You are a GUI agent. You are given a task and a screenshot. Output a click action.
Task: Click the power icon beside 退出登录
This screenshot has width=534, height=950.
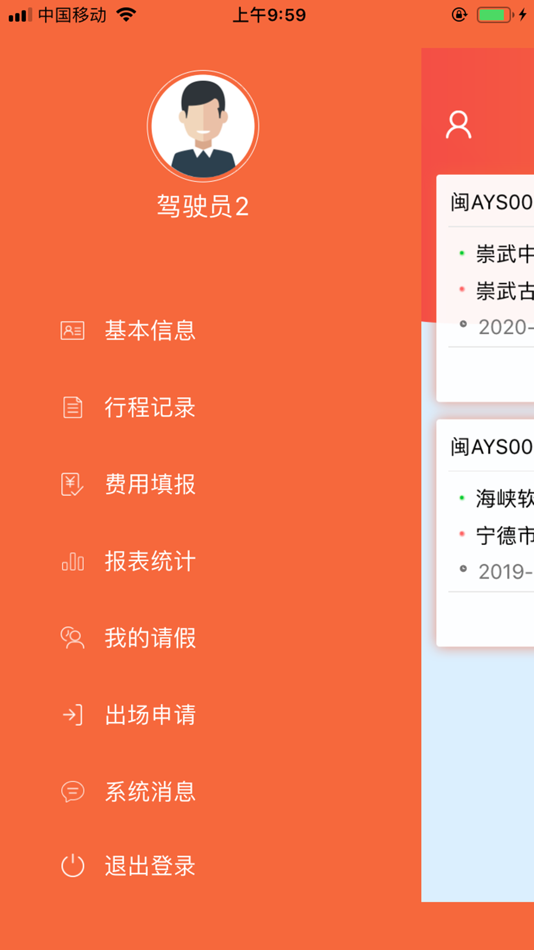click(x=73, y=866)
